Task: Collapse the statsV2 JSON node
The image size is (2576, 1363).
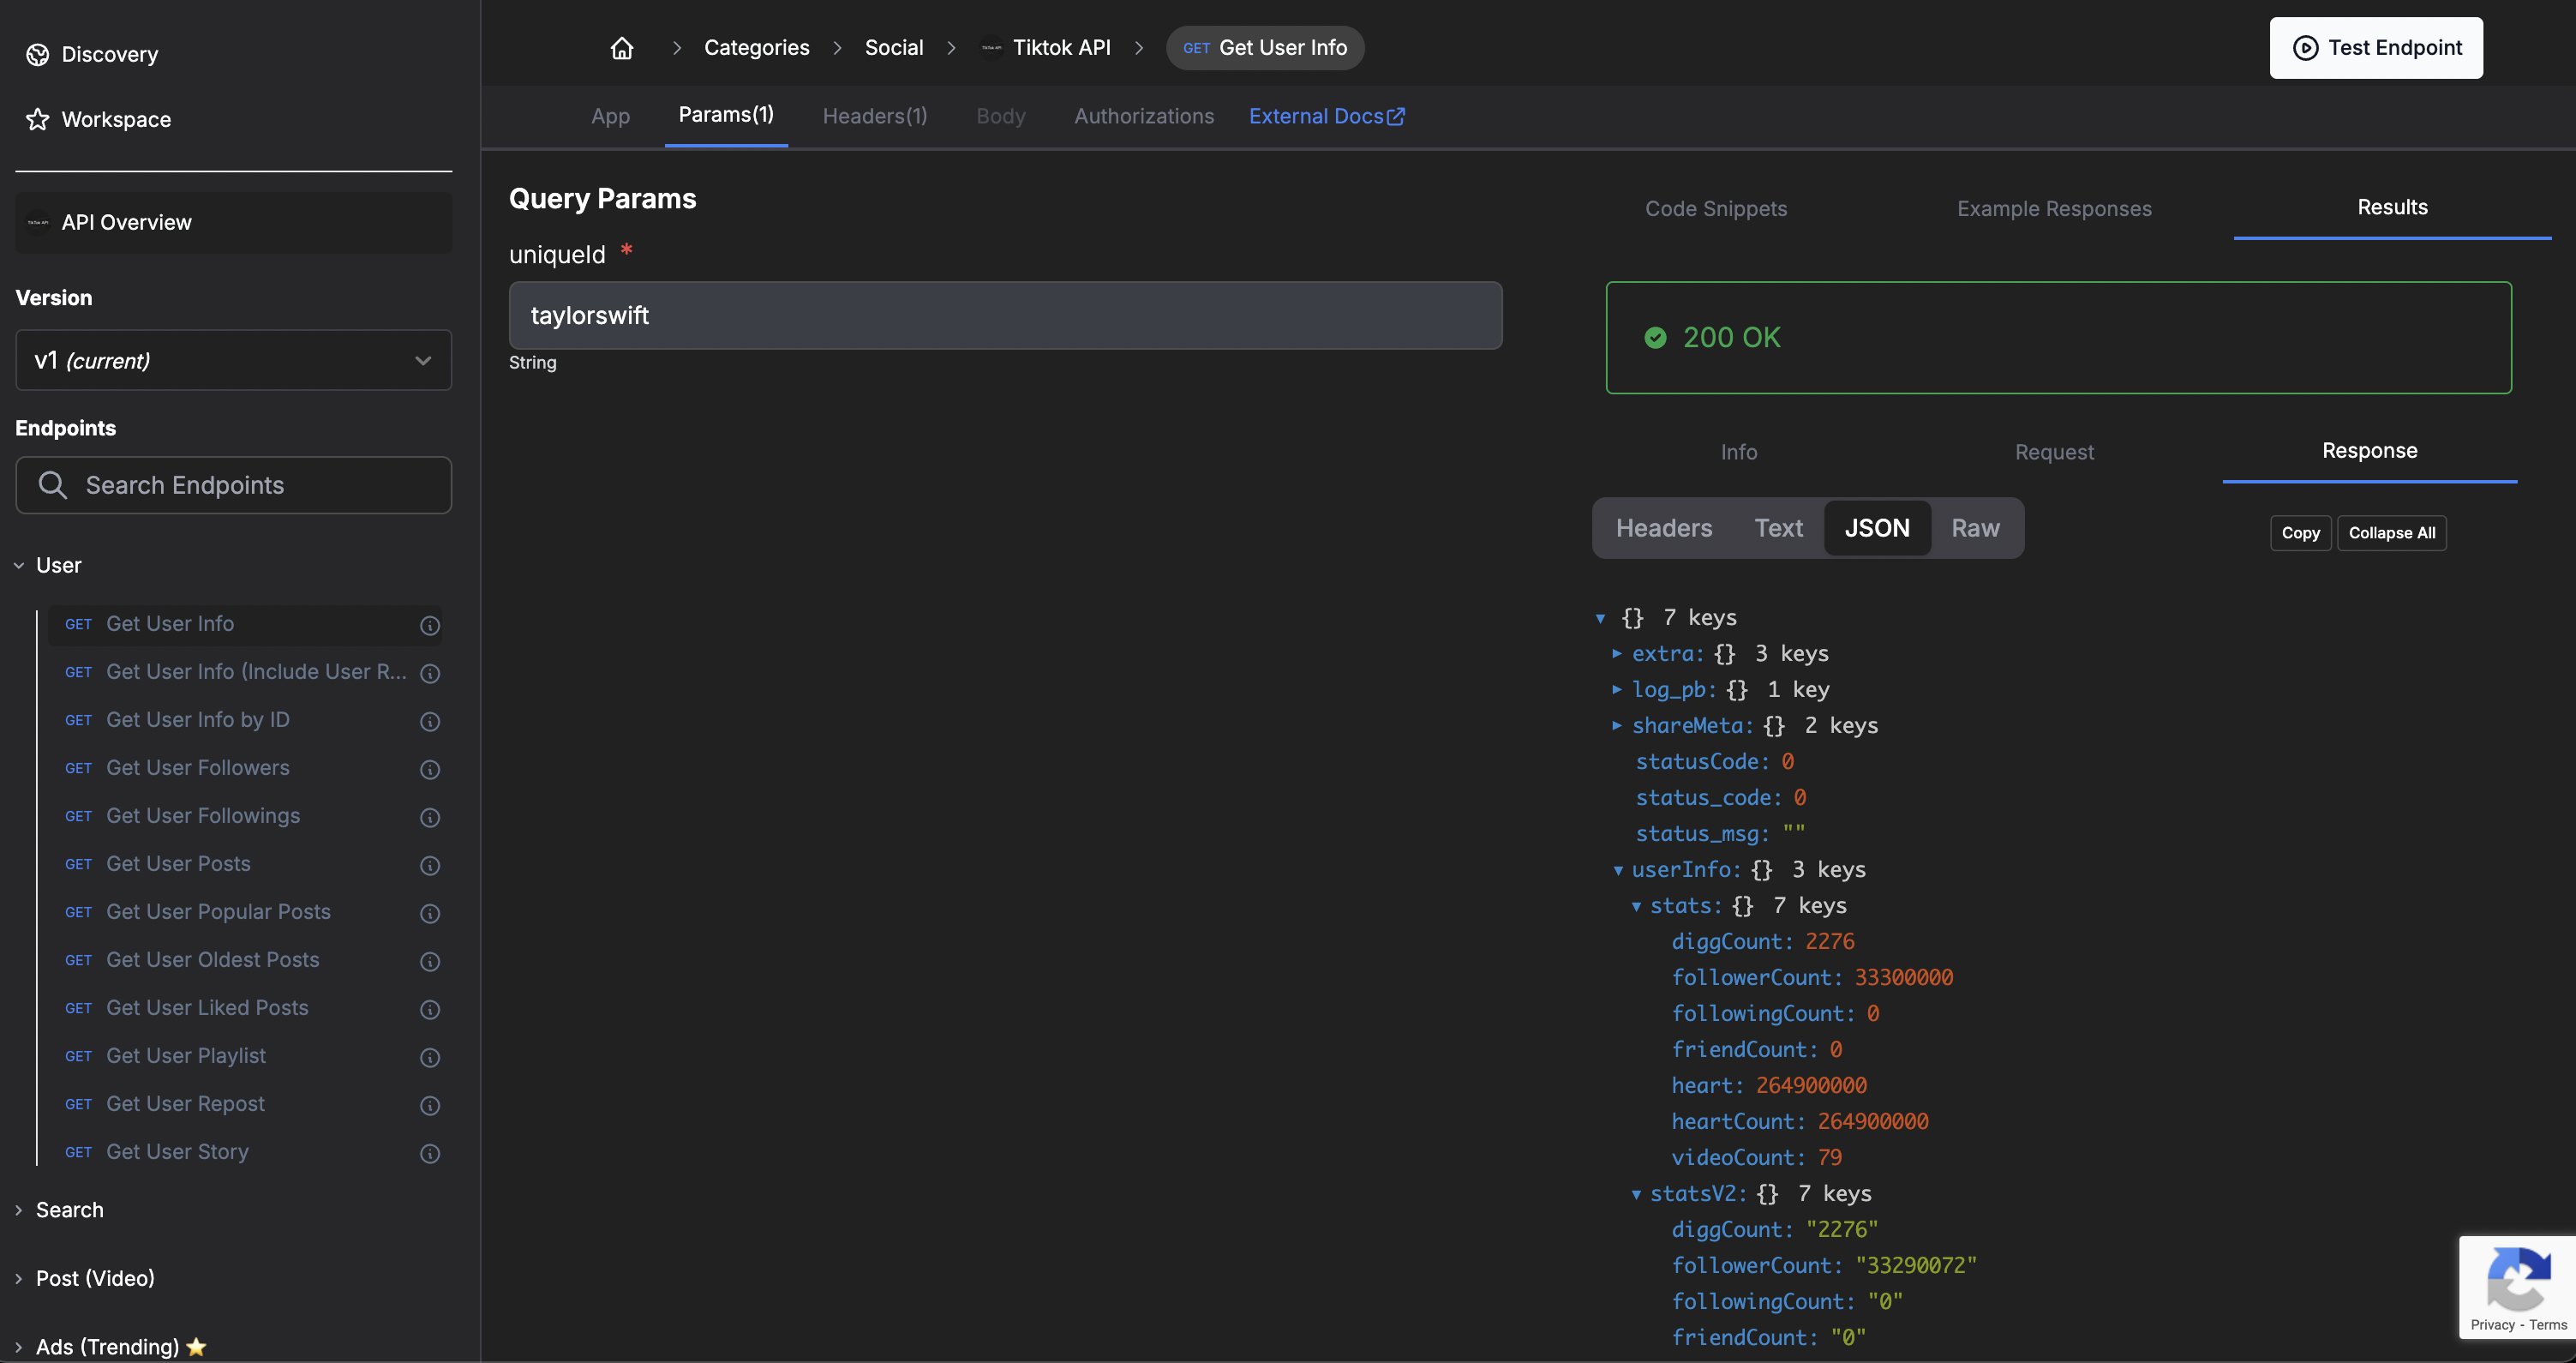Action: (x=1636, y=1194)
